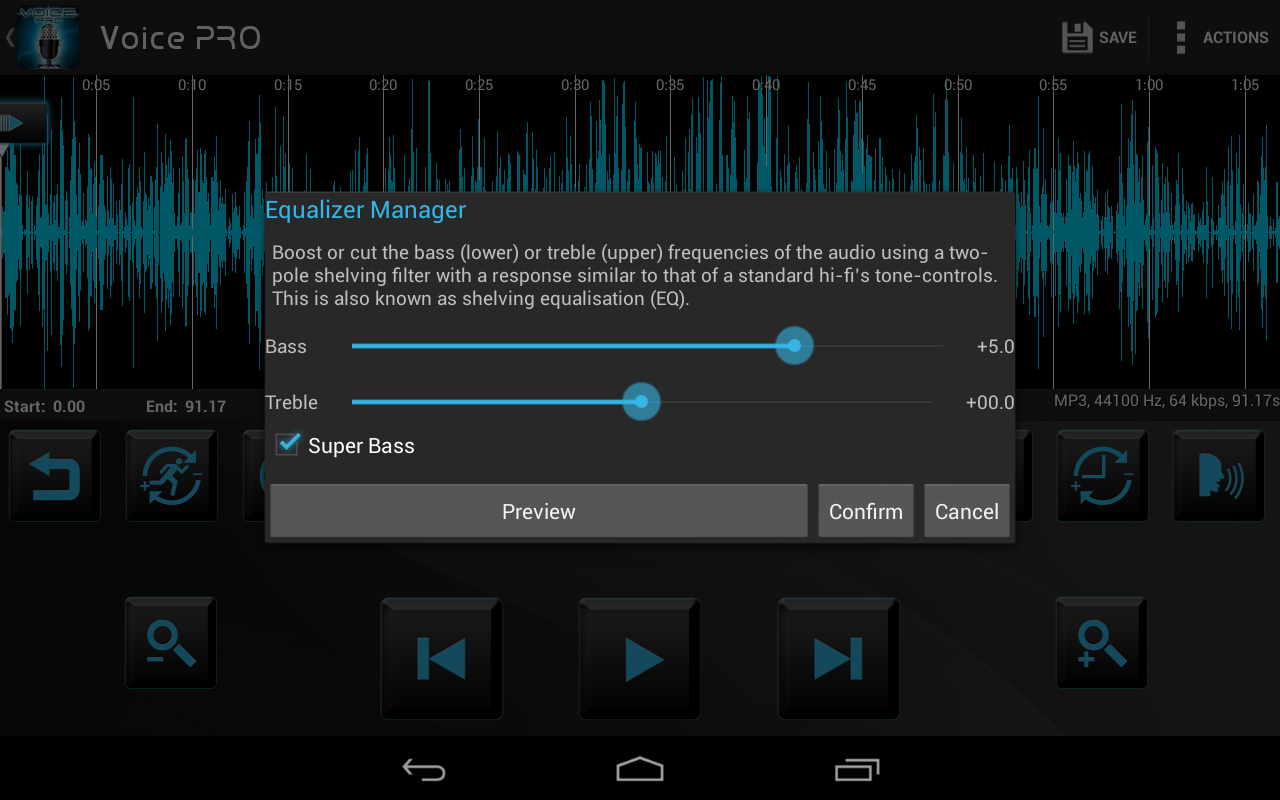Tap the Android back navigation button
This screenshot has height=800, width=1280.
click(424, 769)
